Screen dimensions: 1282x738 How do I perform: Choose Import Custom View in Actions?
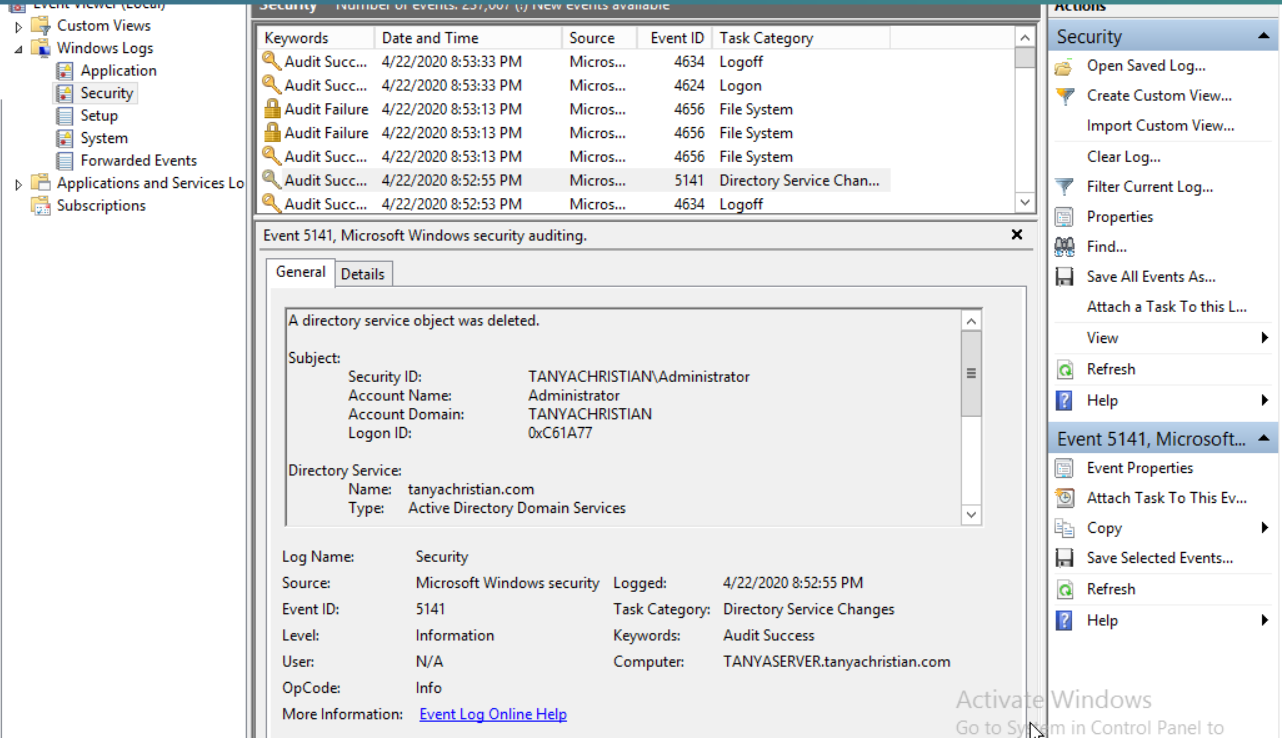pyautogui.click(x=1160, y=126)
